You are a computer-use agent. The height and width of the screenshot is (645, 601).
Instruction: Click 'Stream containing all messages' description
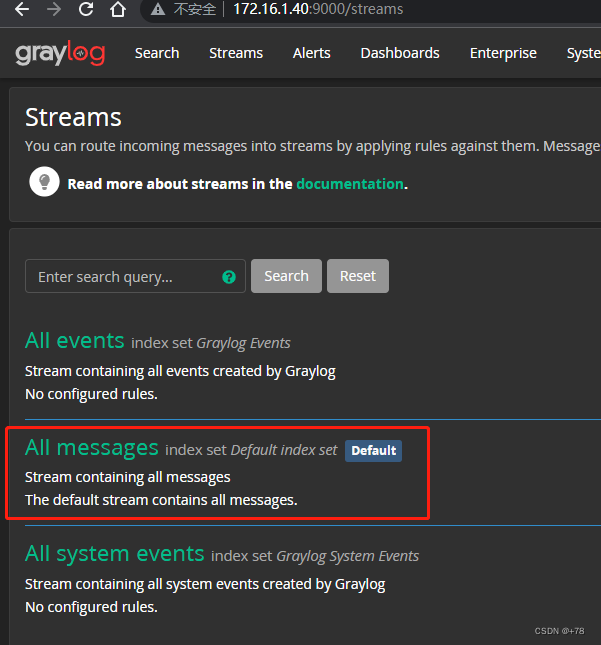(x=128, y=477)
